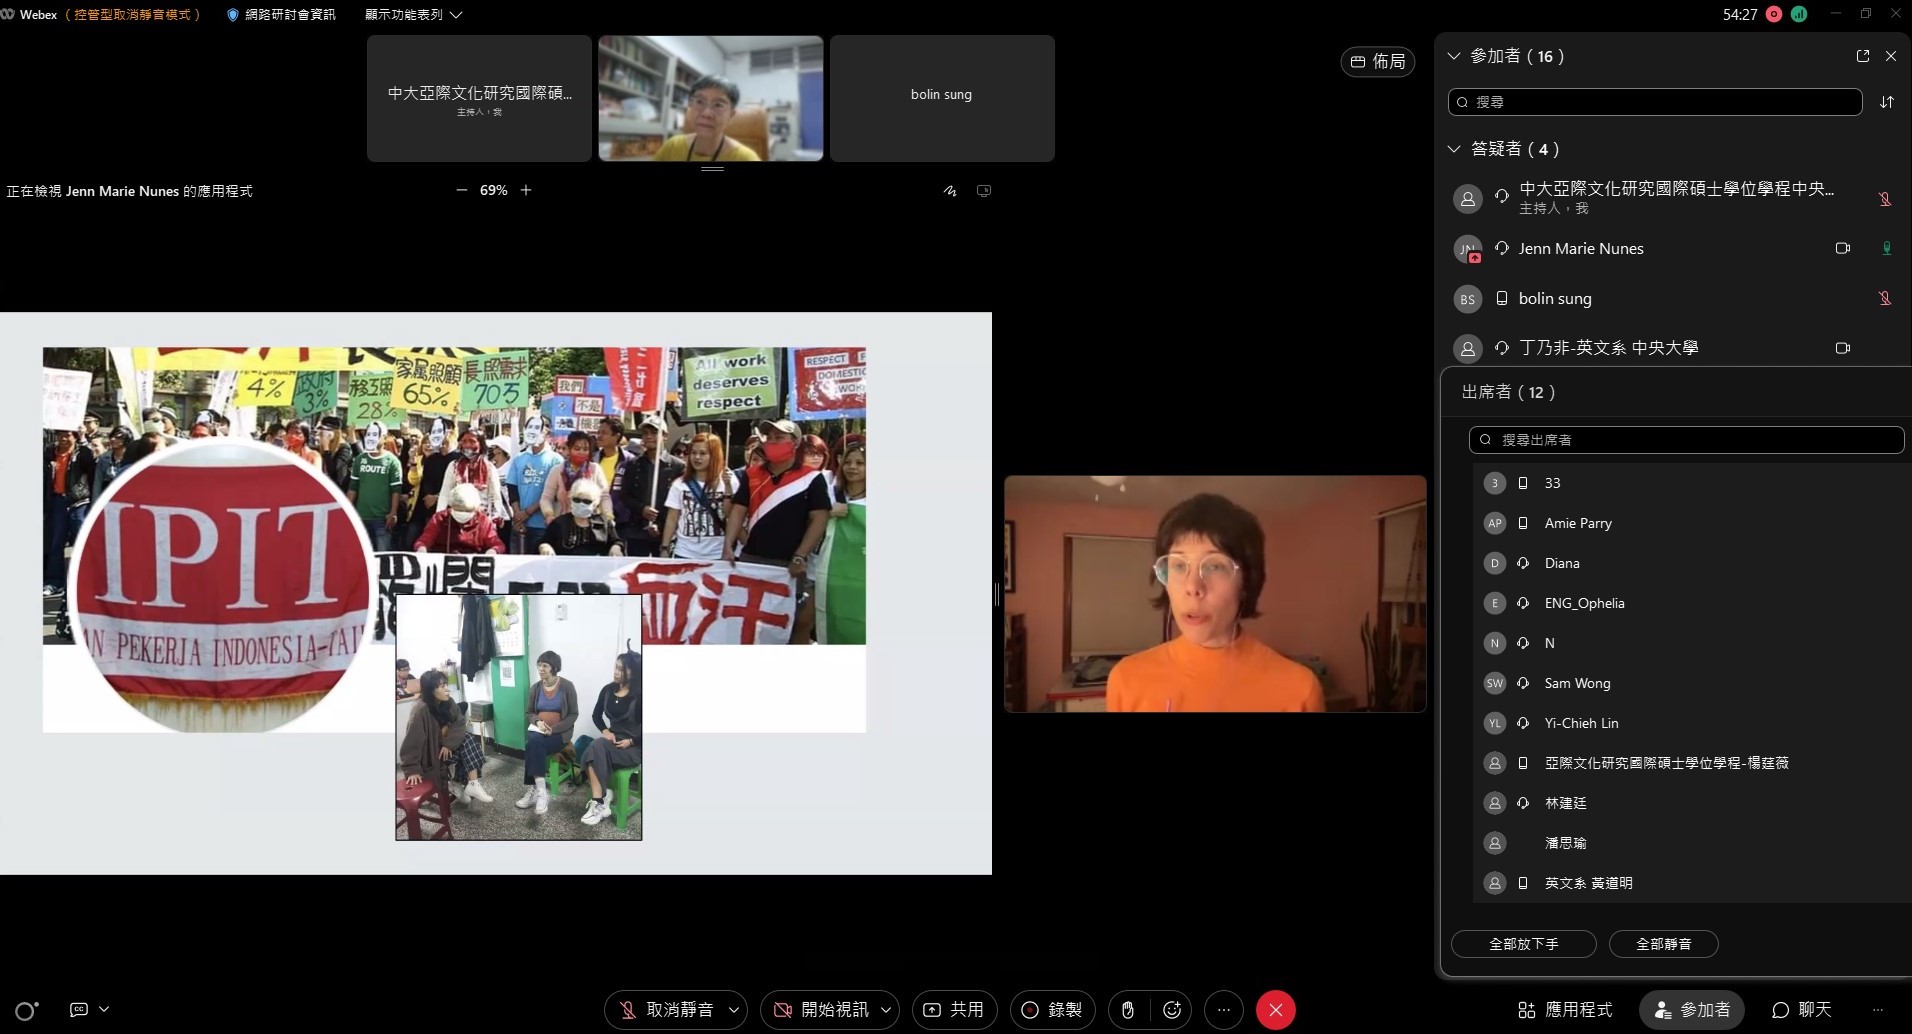Select attendee 林建廷

click(1690, 803)
